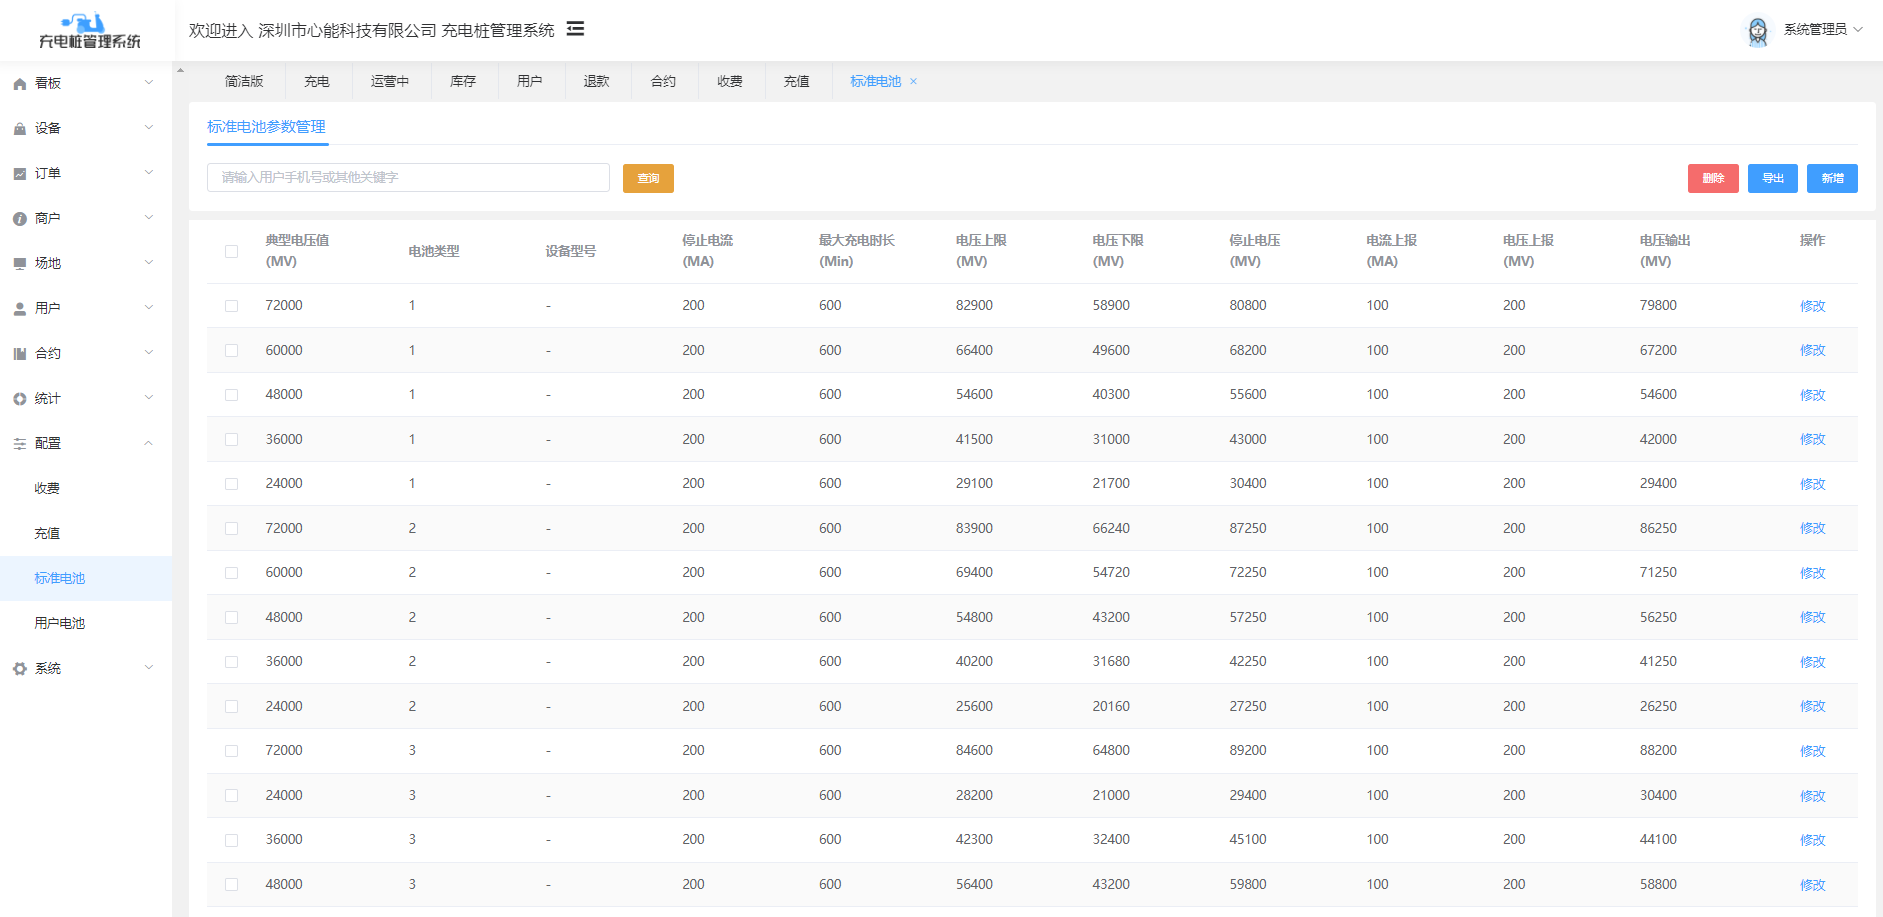Expand the 统计 menu chevron
Screen dimensions: 1883x917
click(x=149, y=398)
